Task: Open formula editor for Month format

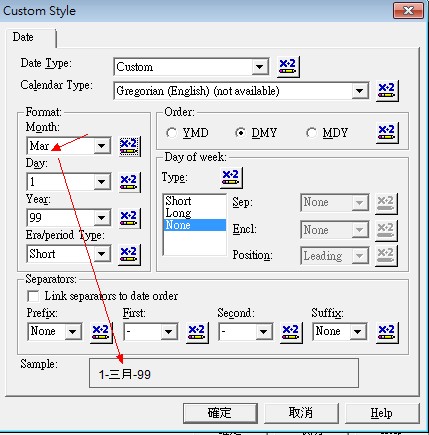Action: (x=130, y=146)
